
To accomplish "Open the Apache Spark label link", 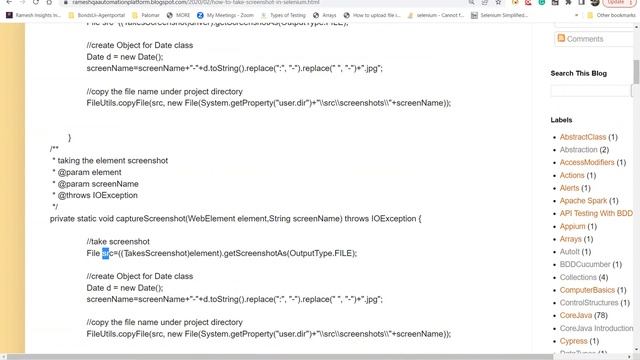I will click(x=583, y=200).
